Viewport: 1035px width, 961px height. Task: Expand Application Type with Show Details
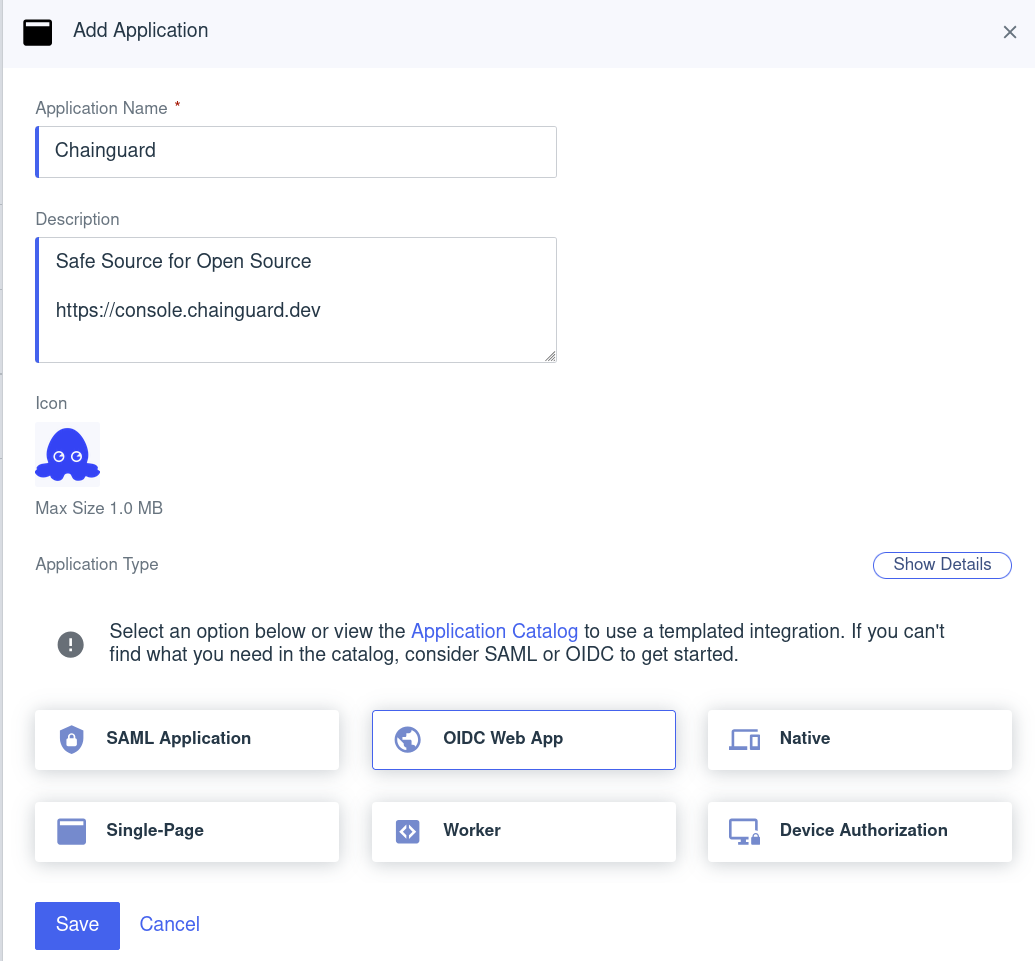pos(941,565)
